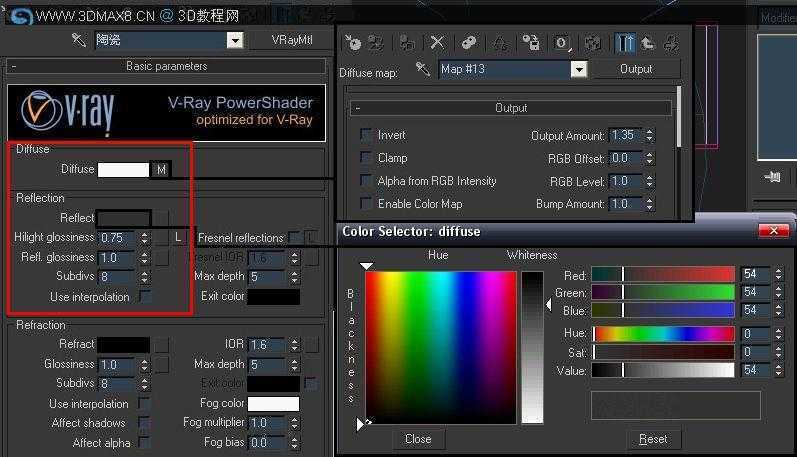Click the Value grayscale slider bar
This screenshot has width=797, height=457.
[x=663, y=370]
